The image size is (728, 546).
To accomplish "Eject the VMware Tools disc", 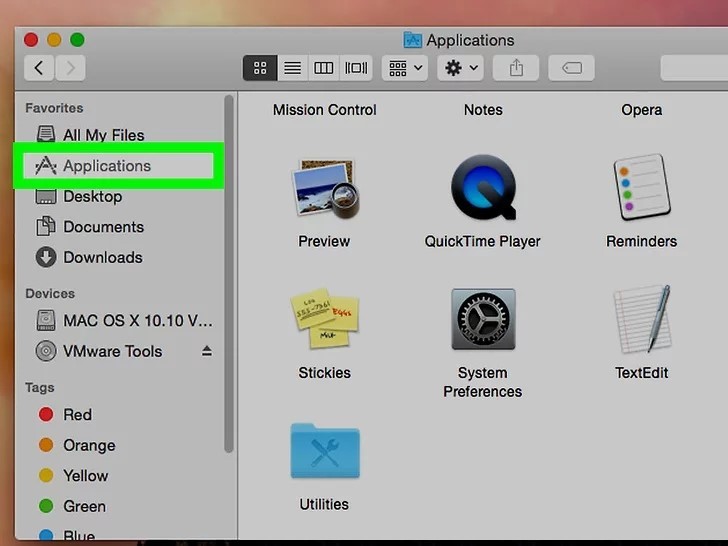I will pos(207,351).
